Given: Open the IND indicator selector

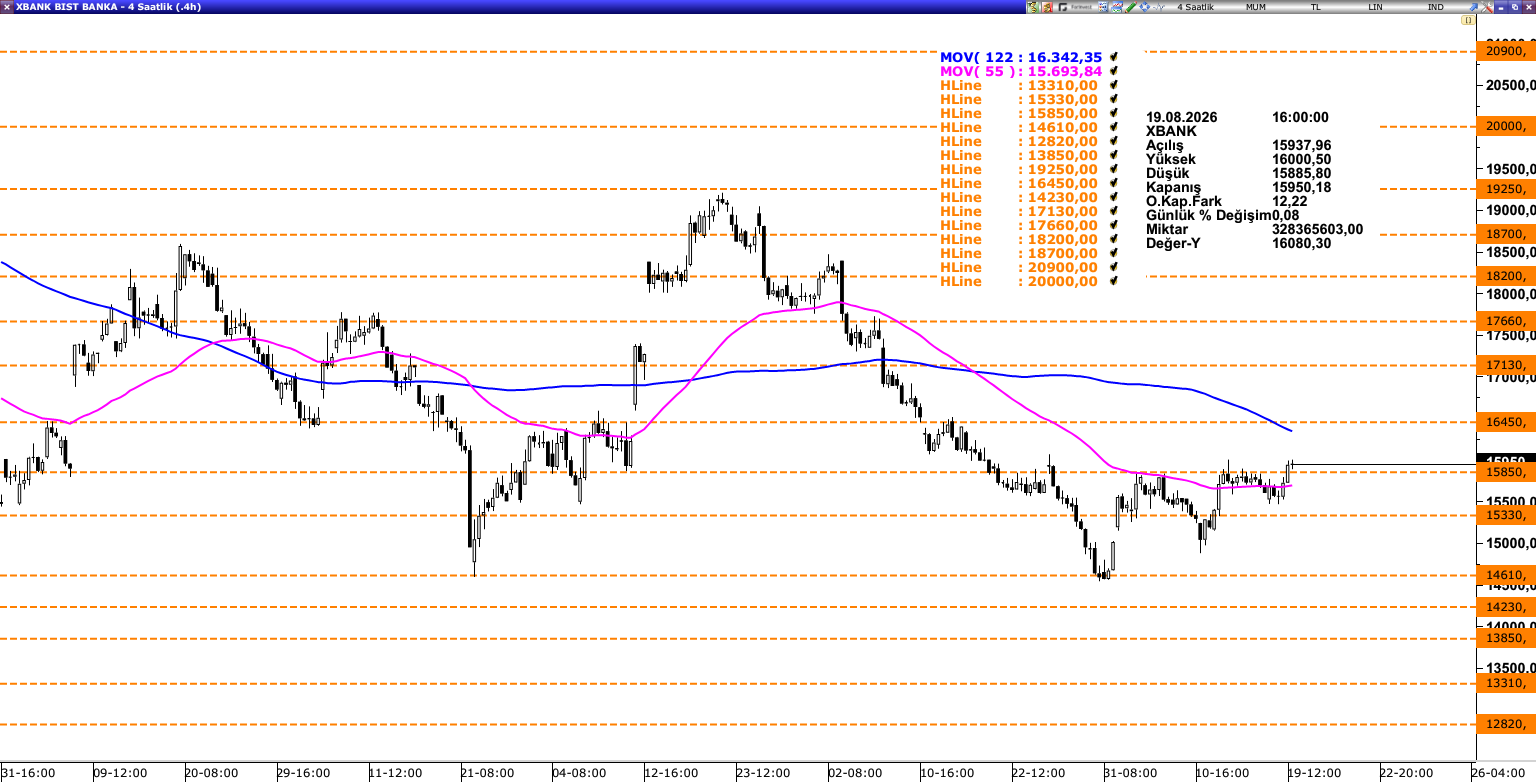Looking at the screenshot, I should click(x=1435, y=7).
